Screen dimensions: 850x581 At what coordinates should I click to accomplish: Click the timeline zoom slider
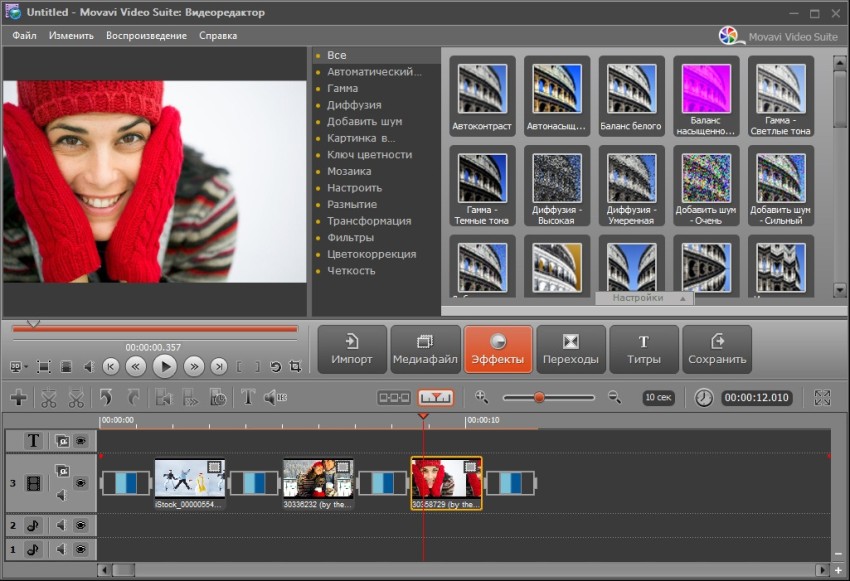[540, 396]
